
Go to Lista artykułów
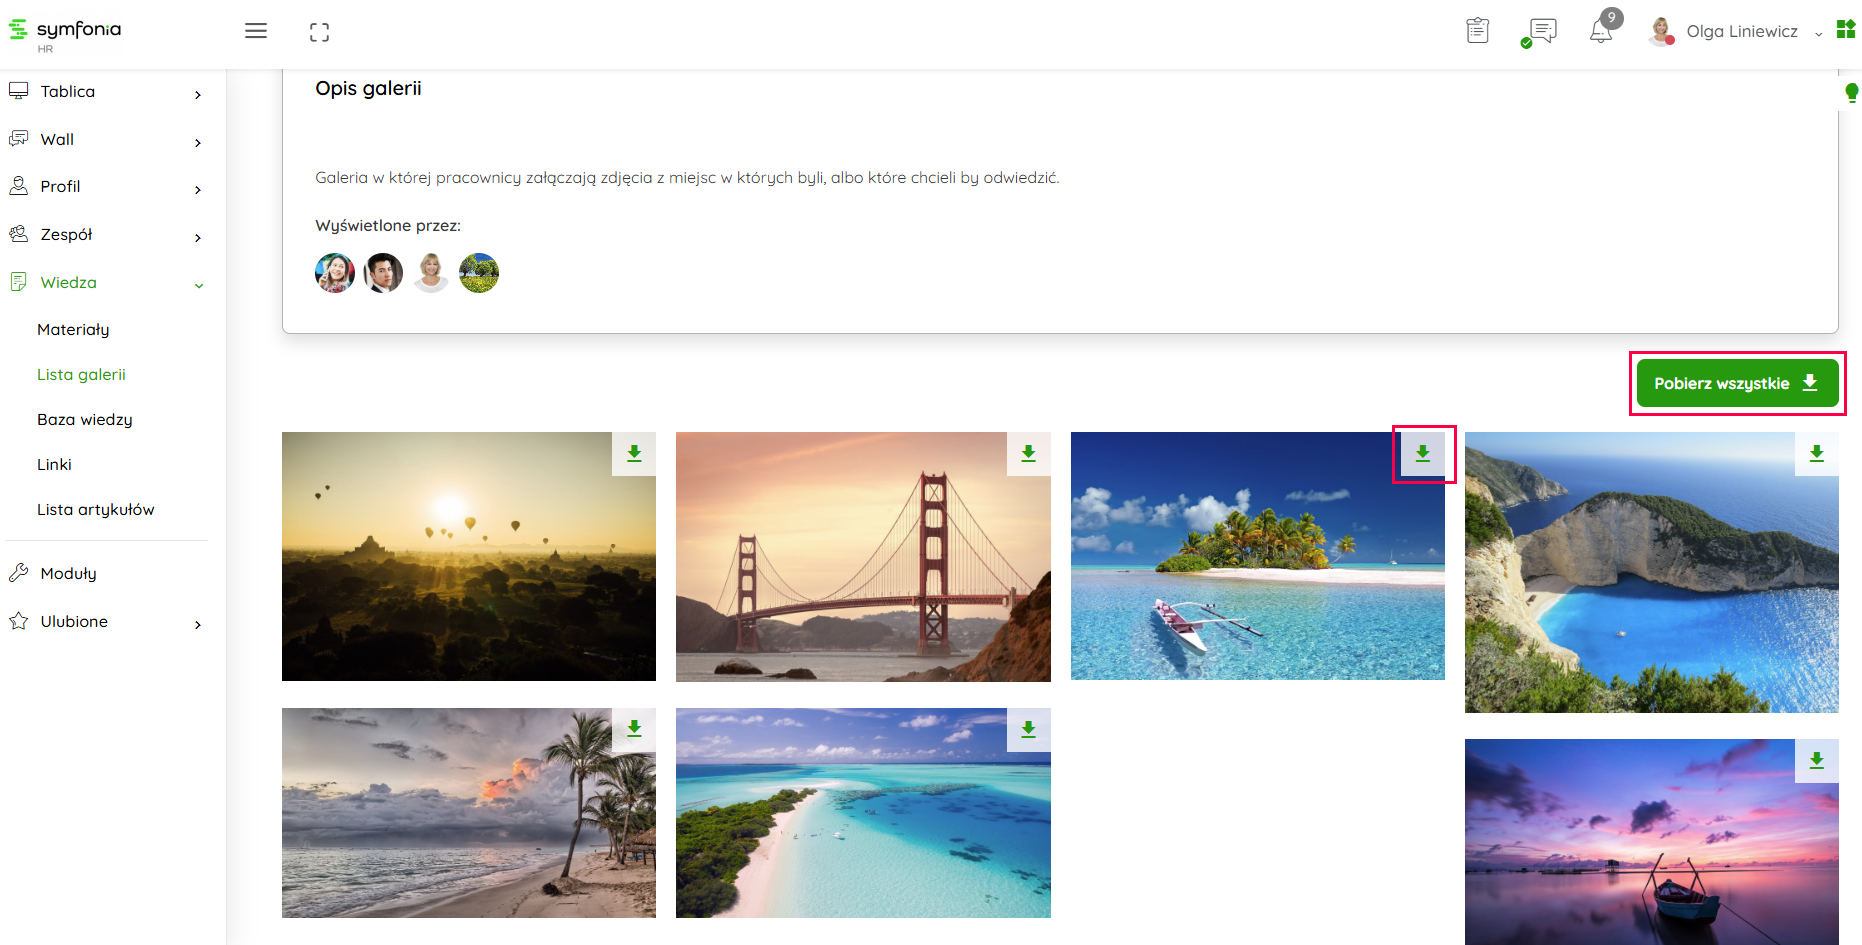pos(96,510)
